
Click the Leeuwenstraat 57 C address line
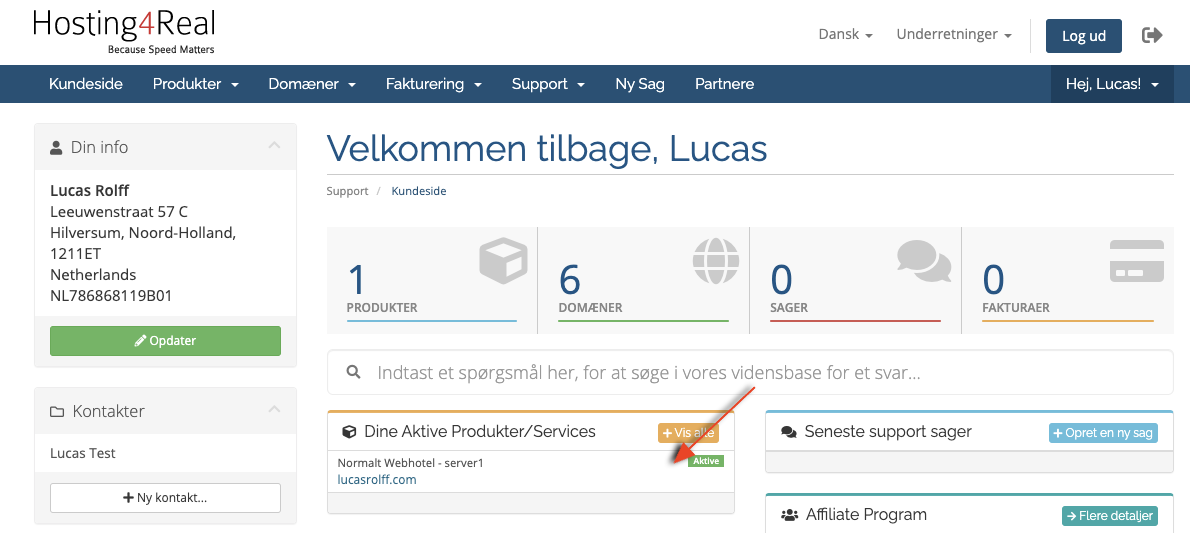pos(119,211)
